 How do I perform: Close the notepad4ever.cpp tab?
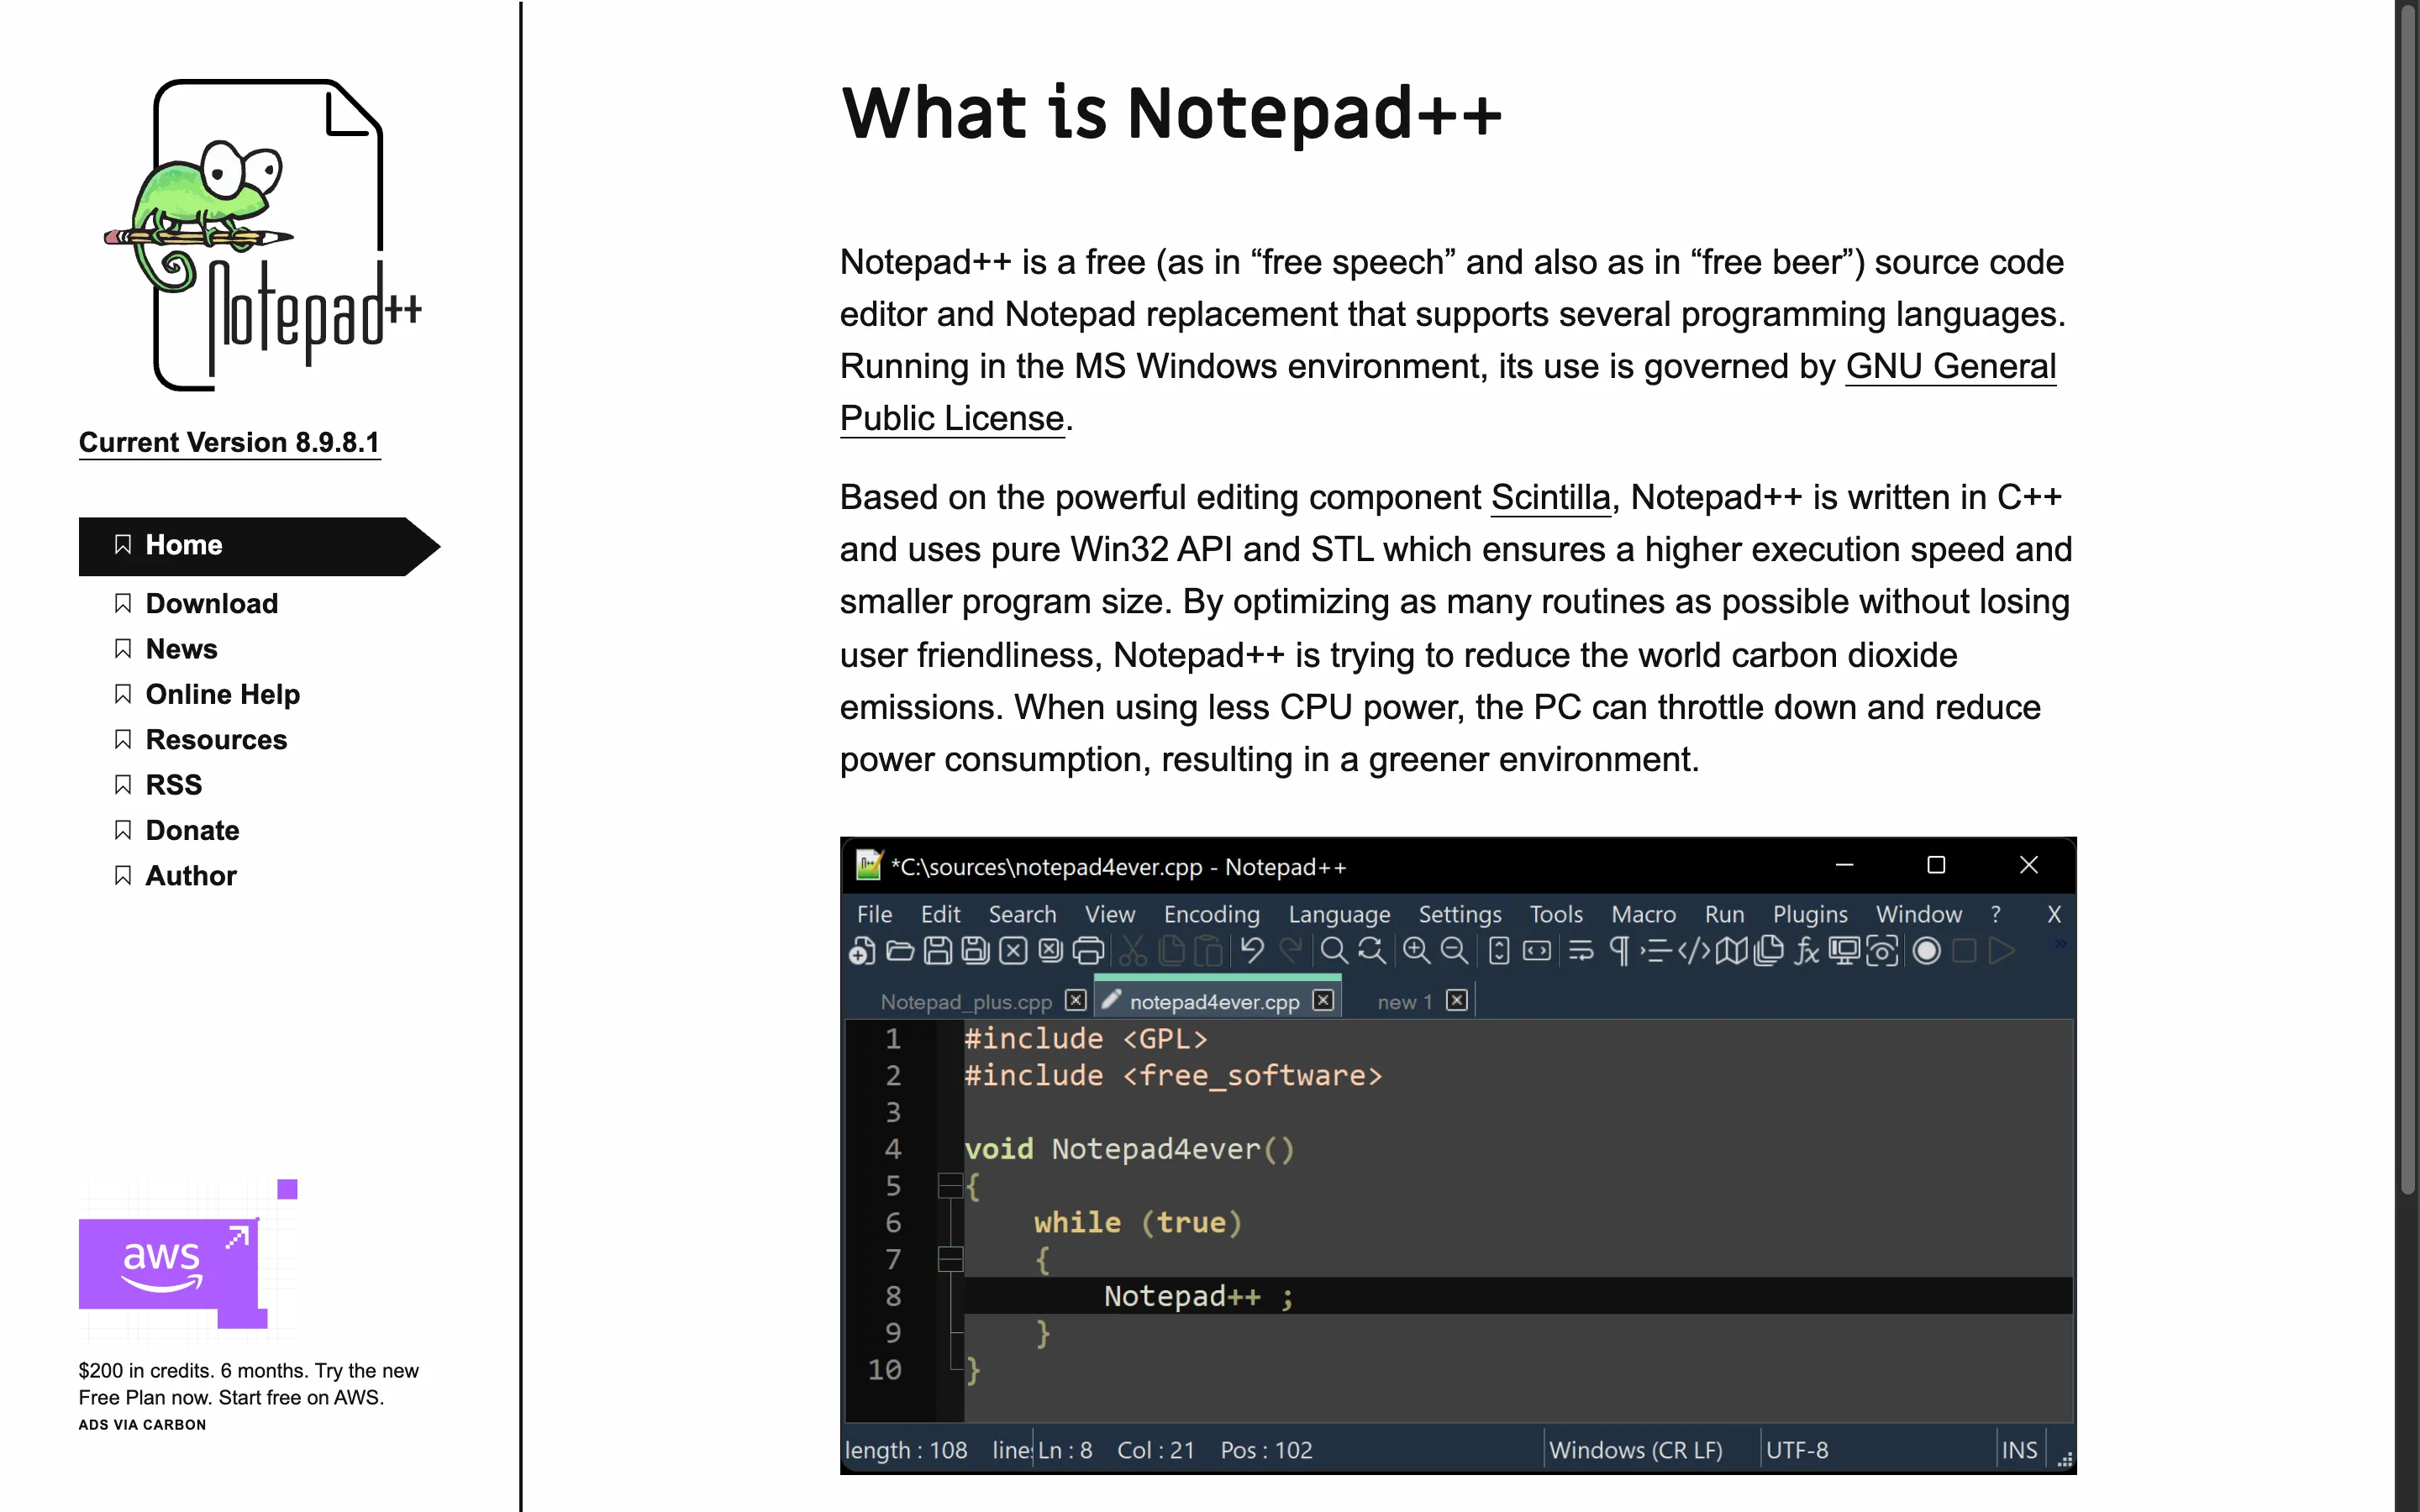(1323, 1000)
